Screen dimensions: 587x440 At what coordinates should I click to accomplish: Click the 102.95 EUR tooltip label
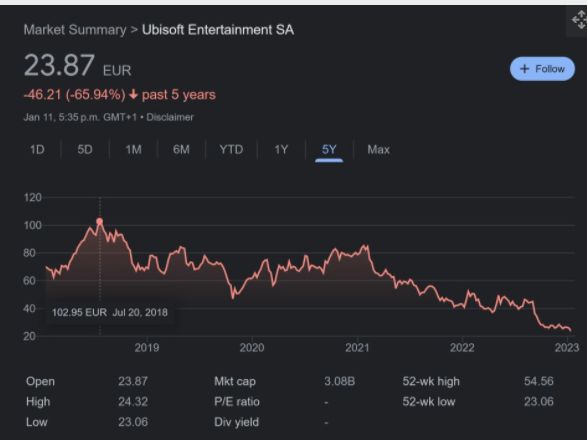(x=110, y=312)
